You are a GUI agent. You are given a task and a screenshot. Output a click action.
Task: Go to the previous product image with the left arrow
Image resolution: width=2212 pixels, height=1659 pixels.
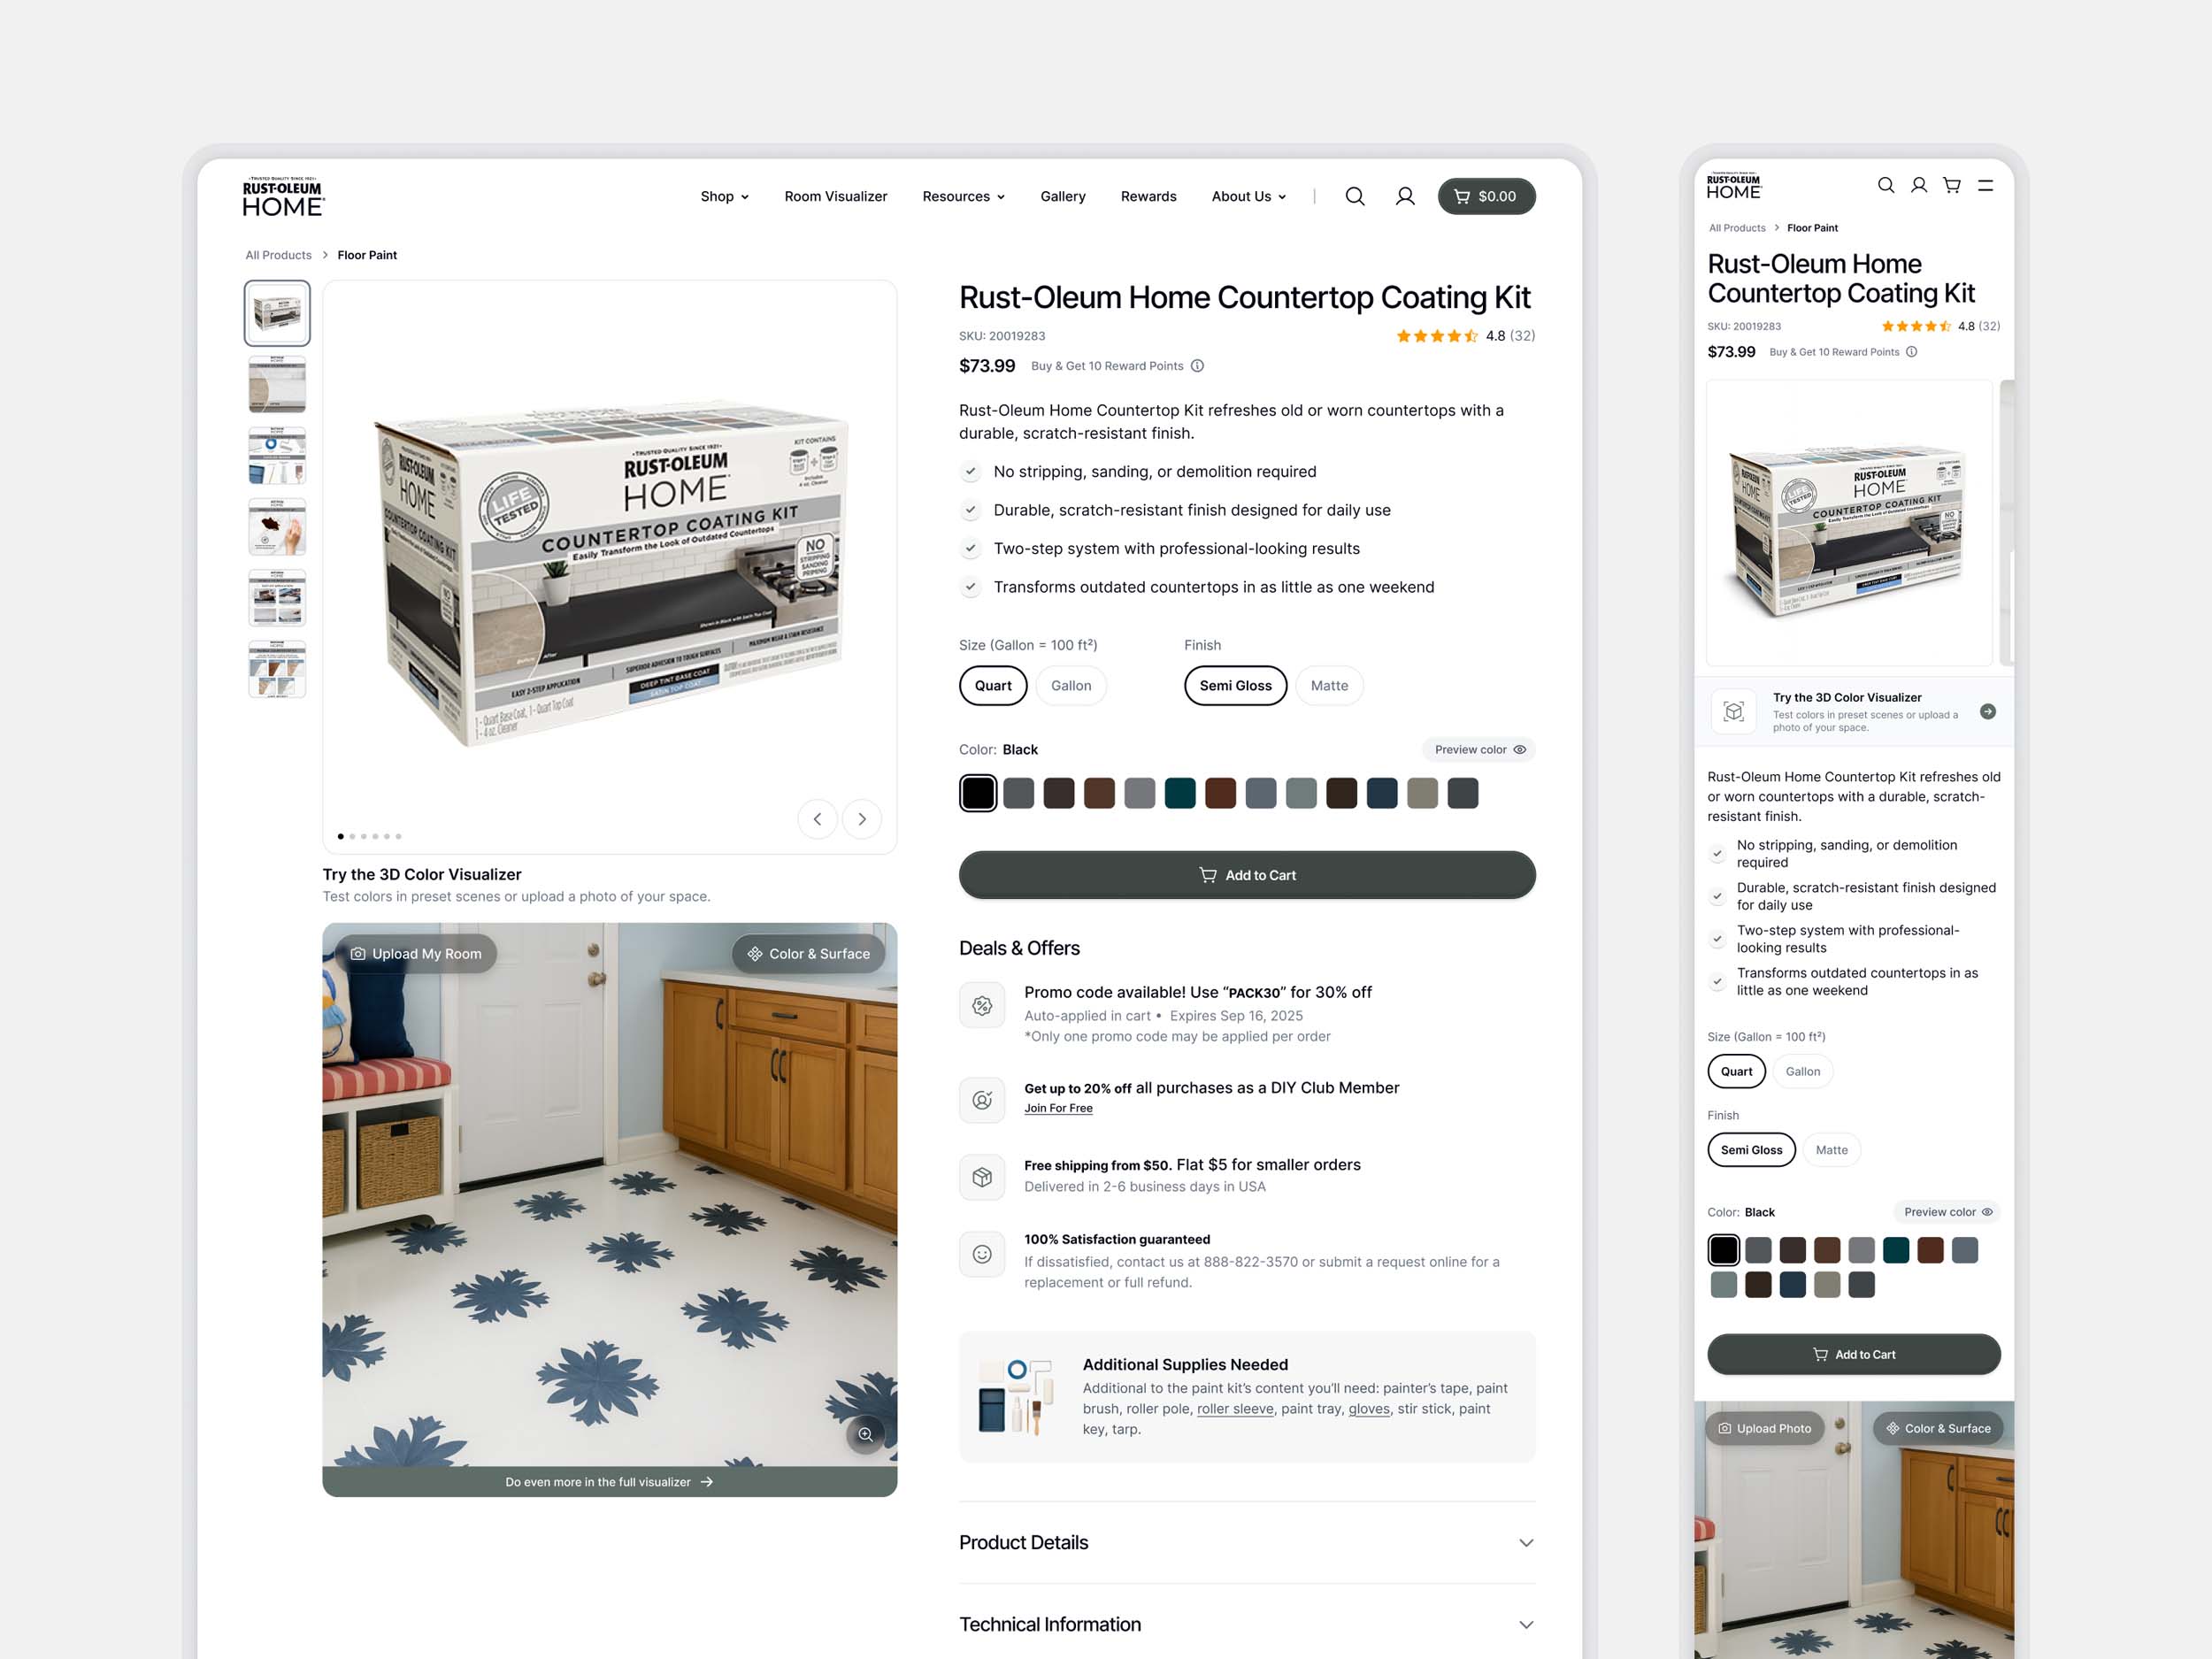pyautogui.click(x=817, y=819)
